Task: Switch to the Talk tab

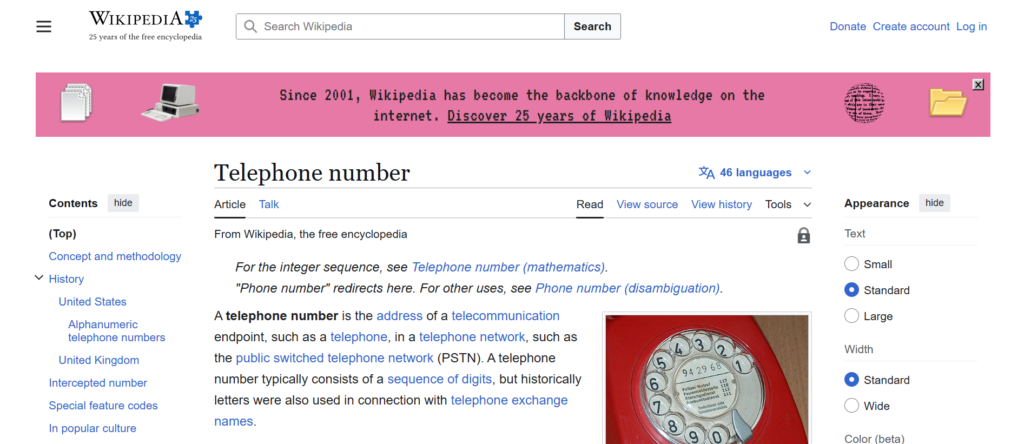Action: point(269,204)
